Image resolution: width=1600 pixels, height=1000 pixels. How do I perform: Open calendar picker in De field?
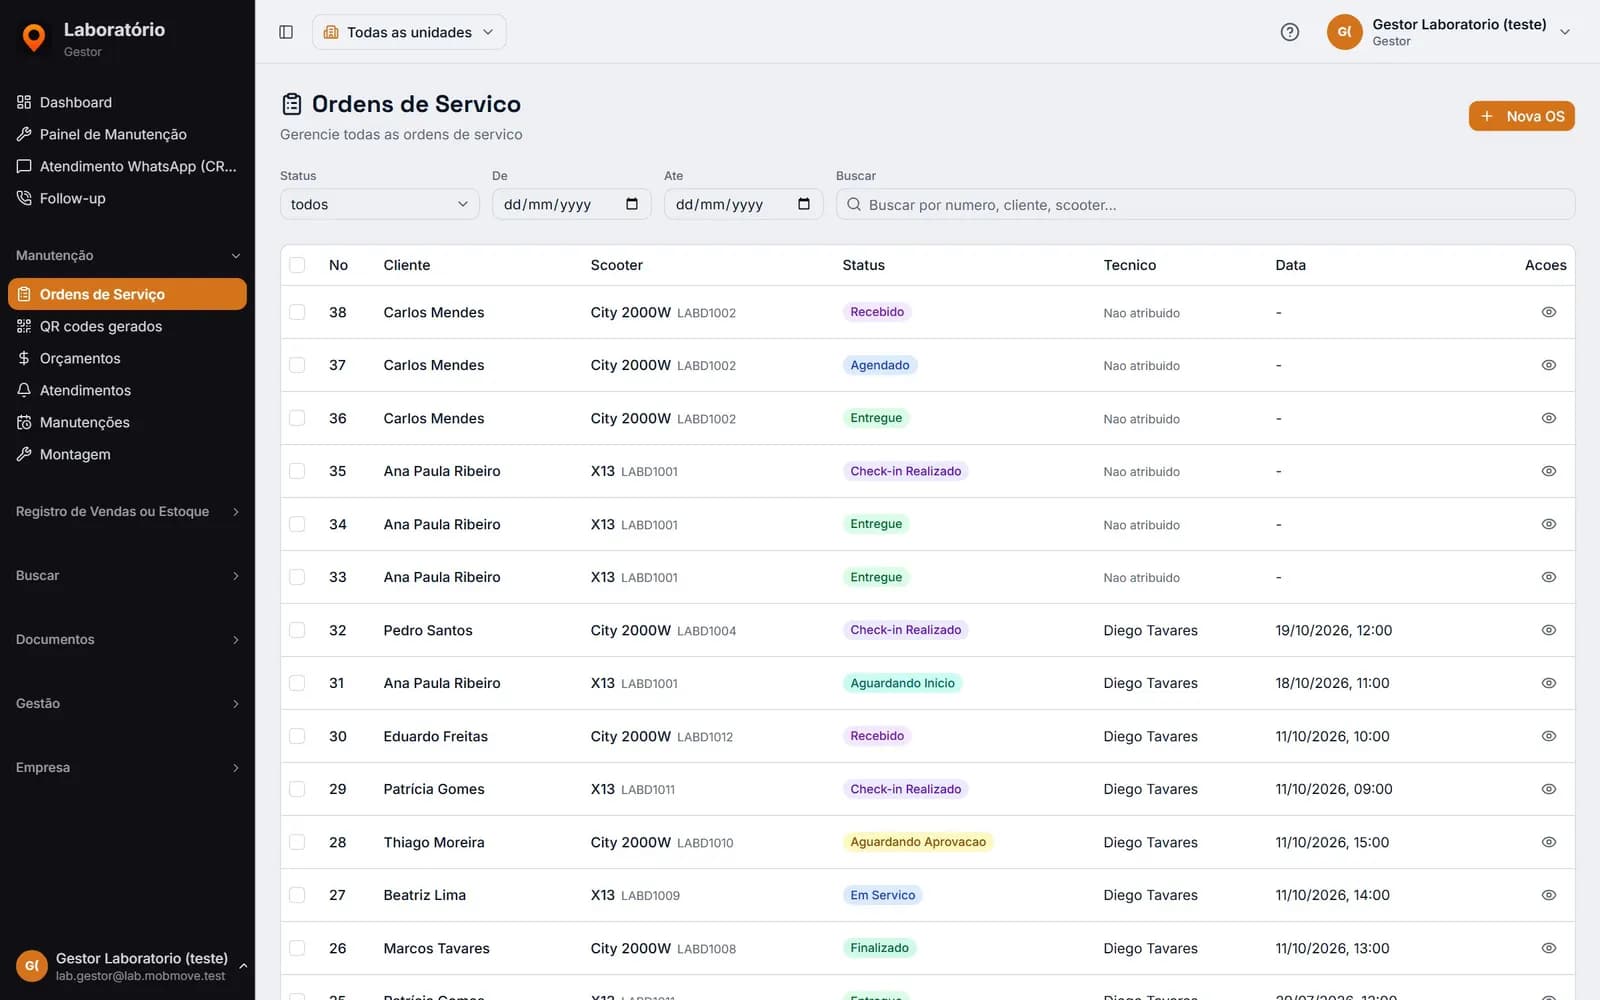click(x=632, y=204)
